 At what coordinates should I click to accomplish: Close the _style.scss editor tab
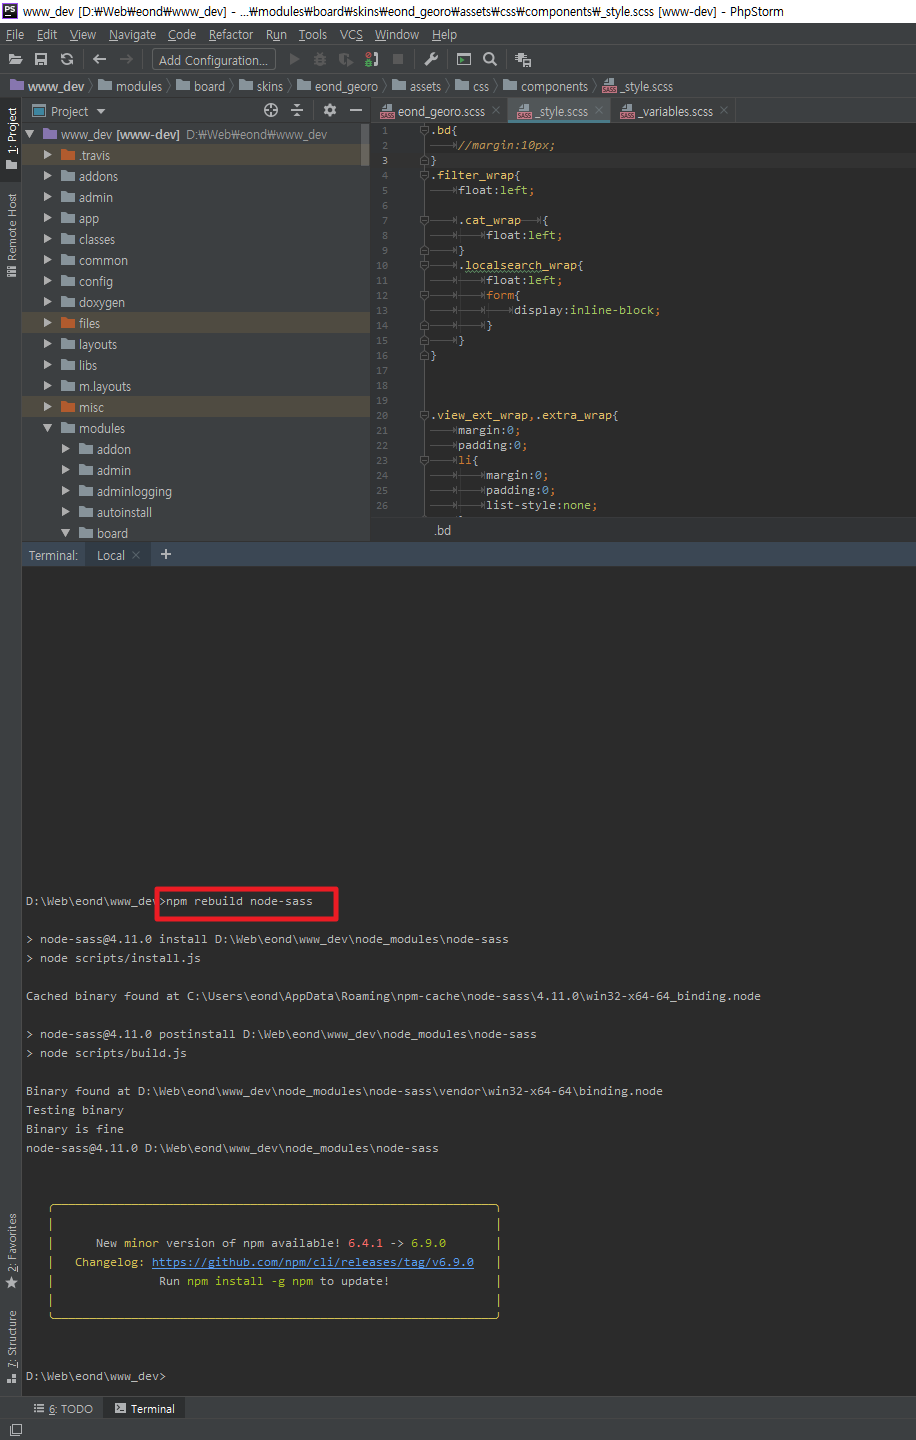pos(599,110)
